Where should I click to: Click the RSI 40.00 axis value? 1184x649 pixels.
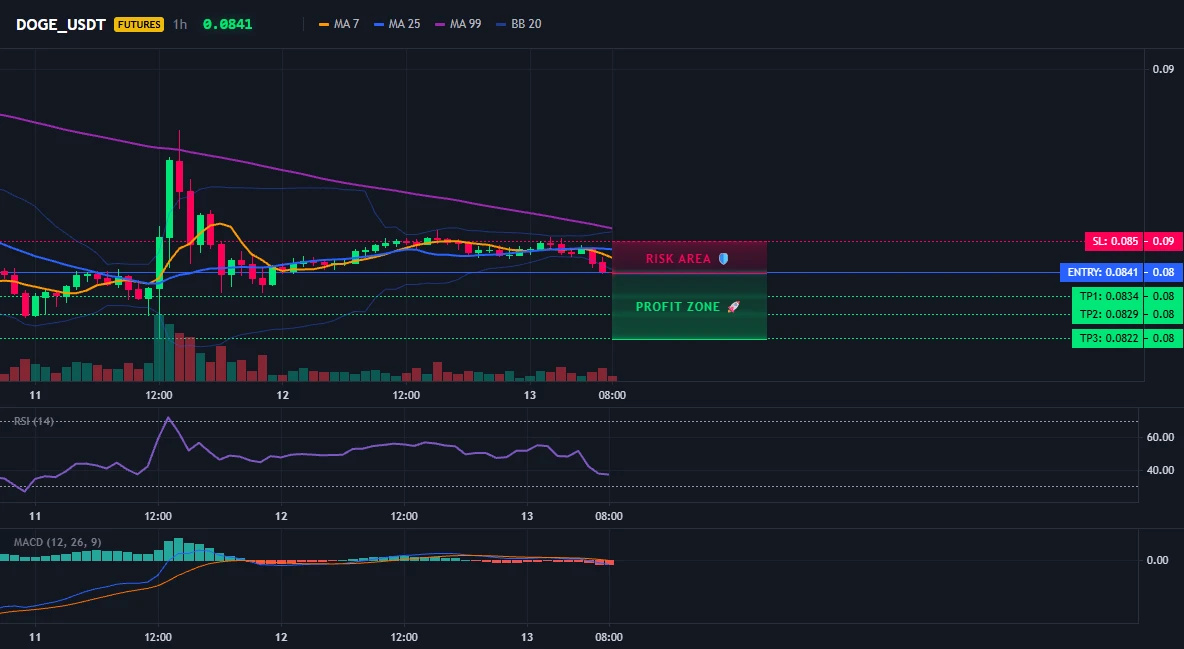[1160, 470]
